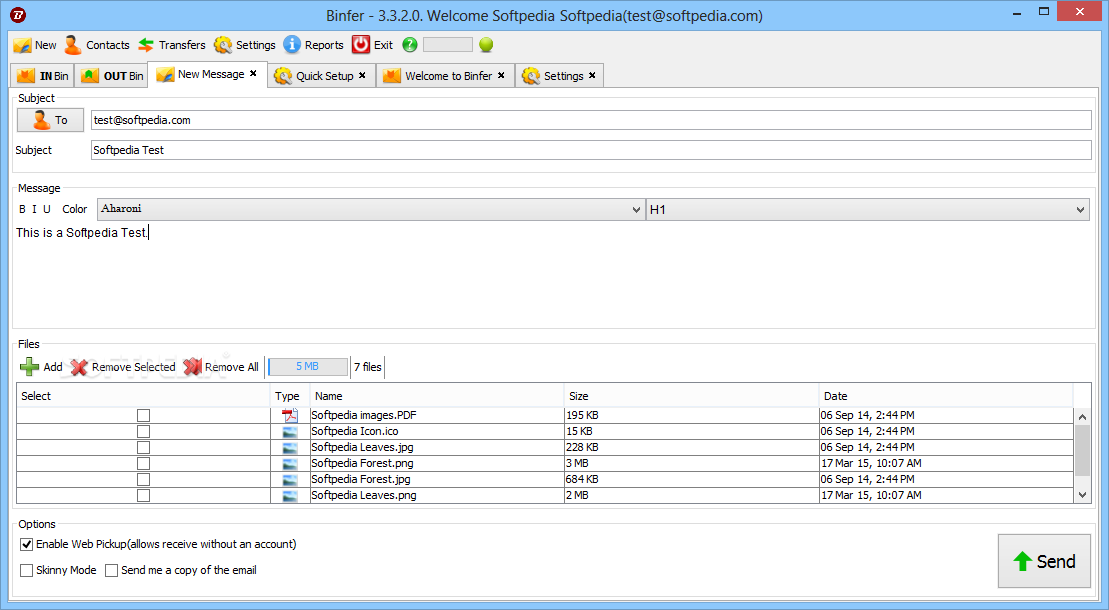This screenshot has height=610, width=1109.
Task: Click the image icon for Softpedia Forest.jpg
Action: pyautogui.click(x=290, y=480)
